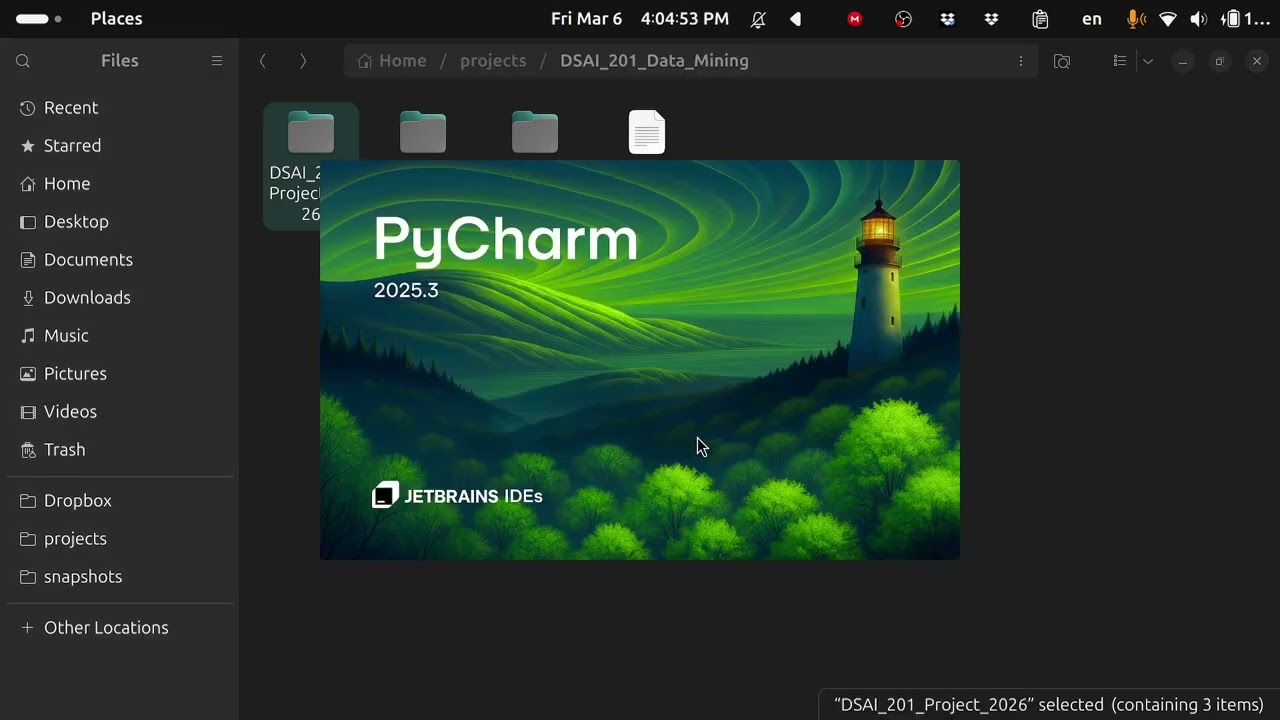
Task: Open the en keyboard layout menu
Action: tap(1092, 19)
